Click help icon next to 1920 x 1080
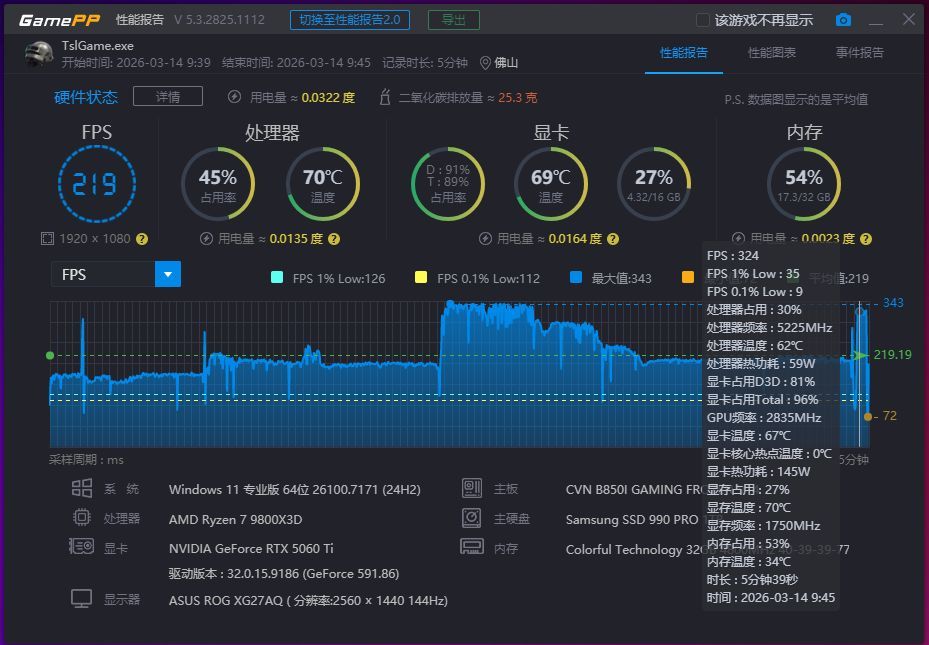Screen dimensions: 929x645 pos(142,239)
